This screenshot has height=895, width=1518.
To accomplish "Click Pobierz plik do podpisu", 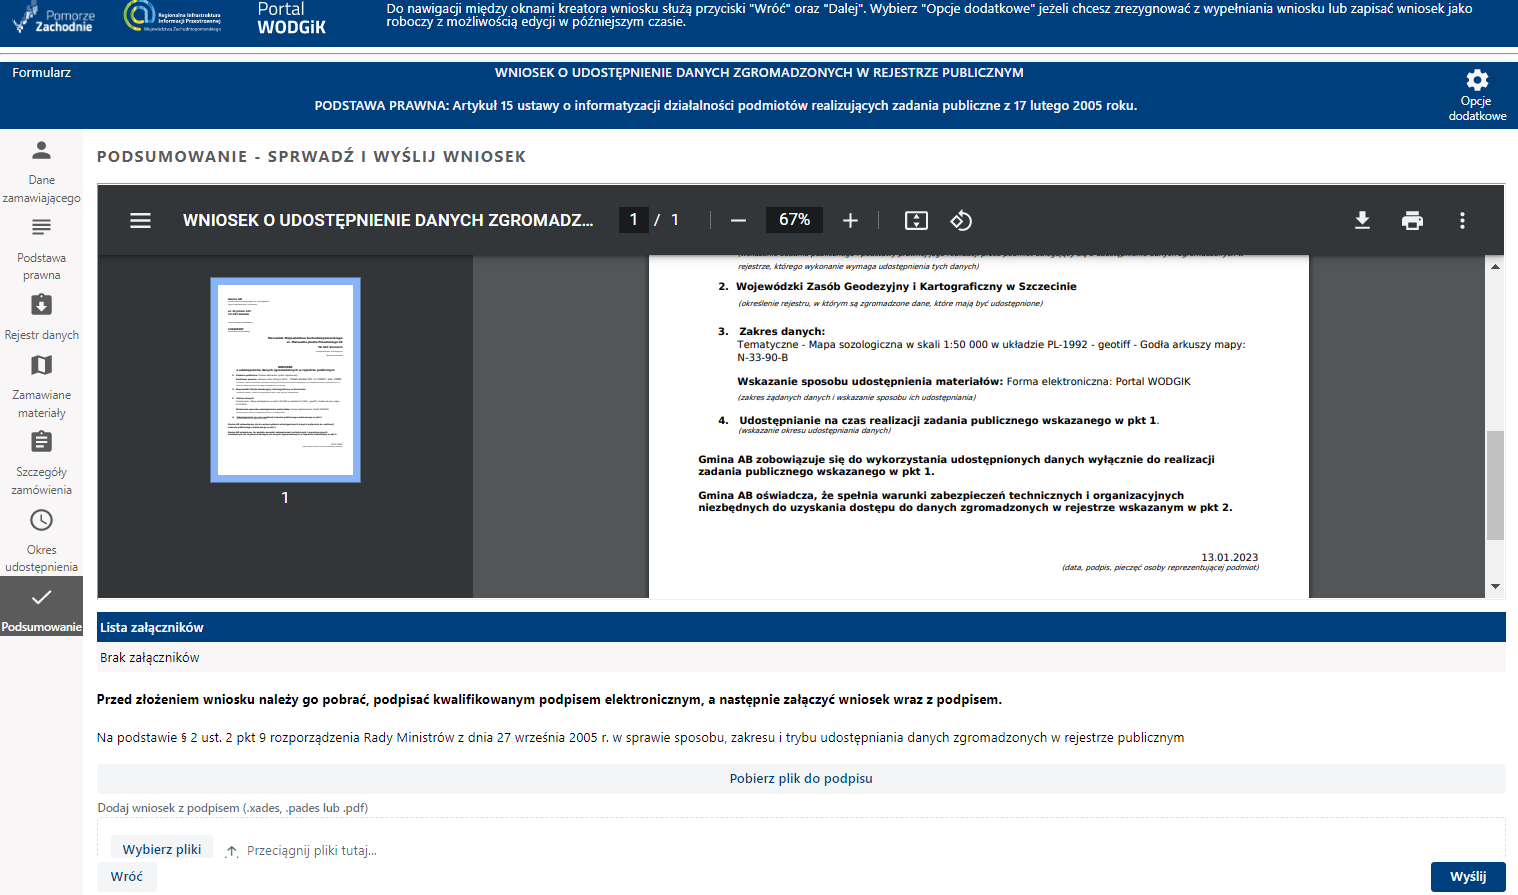I will [799, 777].
